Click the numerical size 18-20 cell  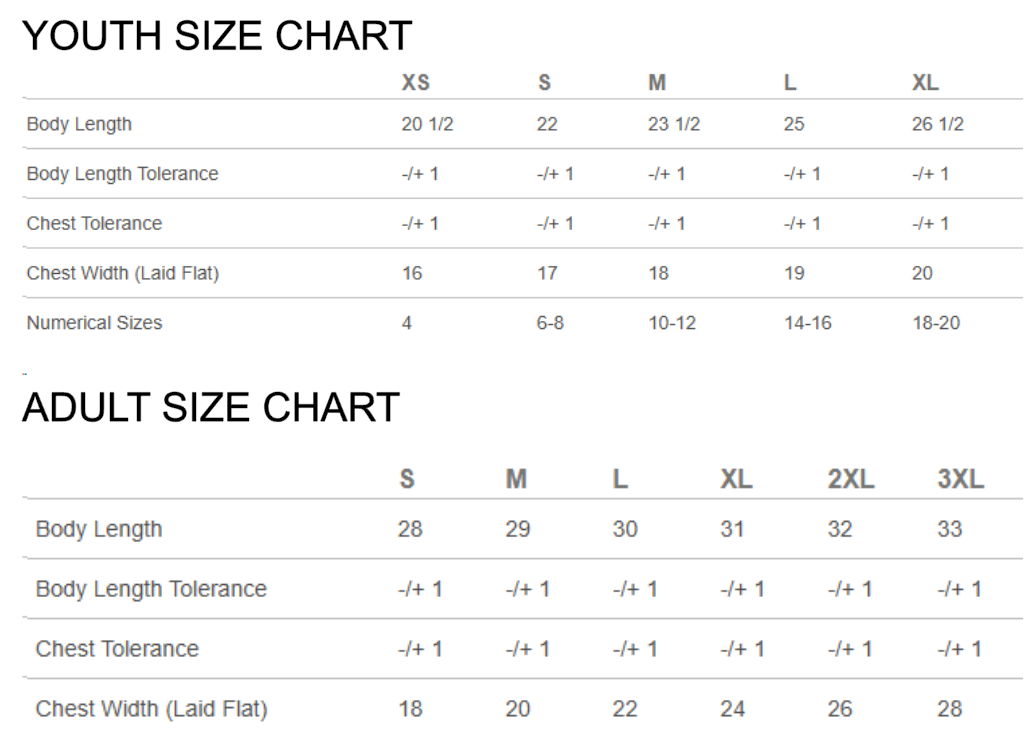coord(936,323)
